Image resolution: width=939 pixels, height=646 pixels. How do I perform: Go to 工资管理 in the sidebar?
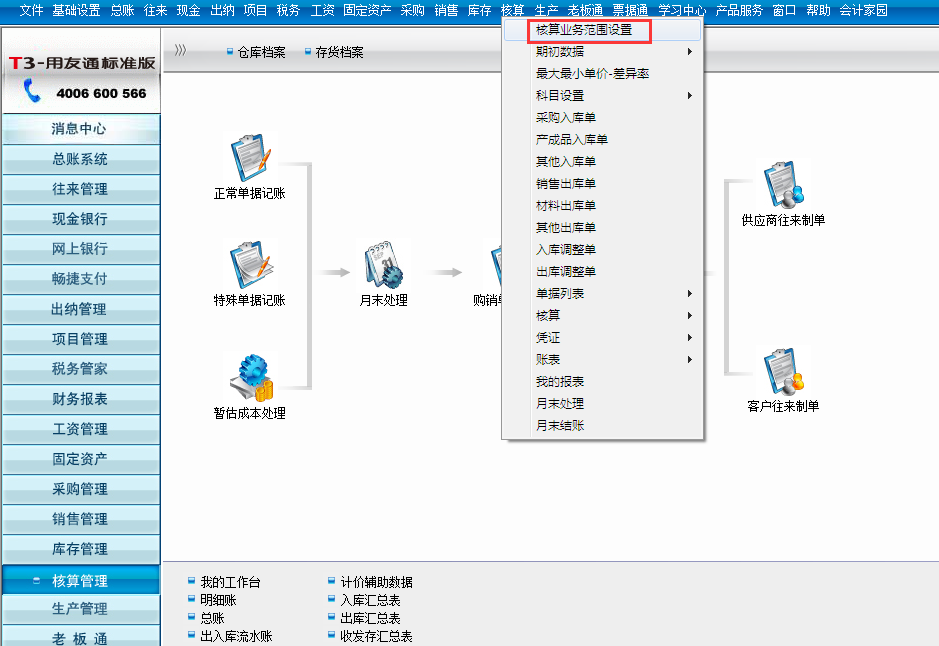coord(81,429)
